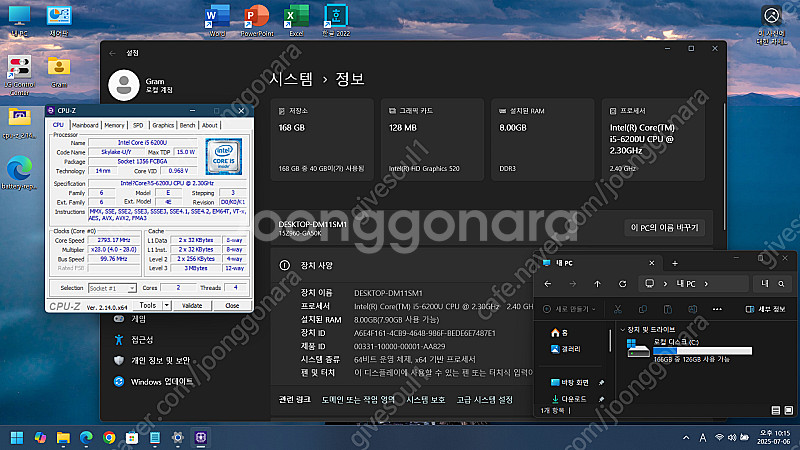
Task: Show hidden tray icons chevron
Action: pyautogui.click(x=686, y=438)
